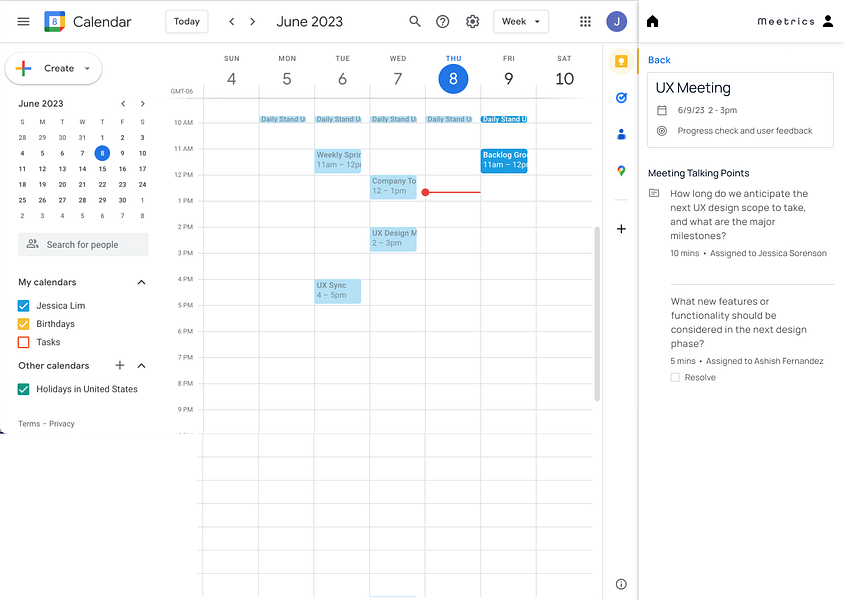Open the Meetrics user profile icon
844x600 pixels.
pos(828,22)
